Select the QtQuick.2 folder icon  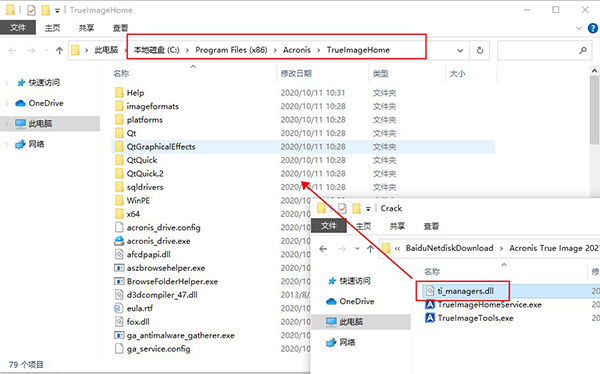(119, 173)
